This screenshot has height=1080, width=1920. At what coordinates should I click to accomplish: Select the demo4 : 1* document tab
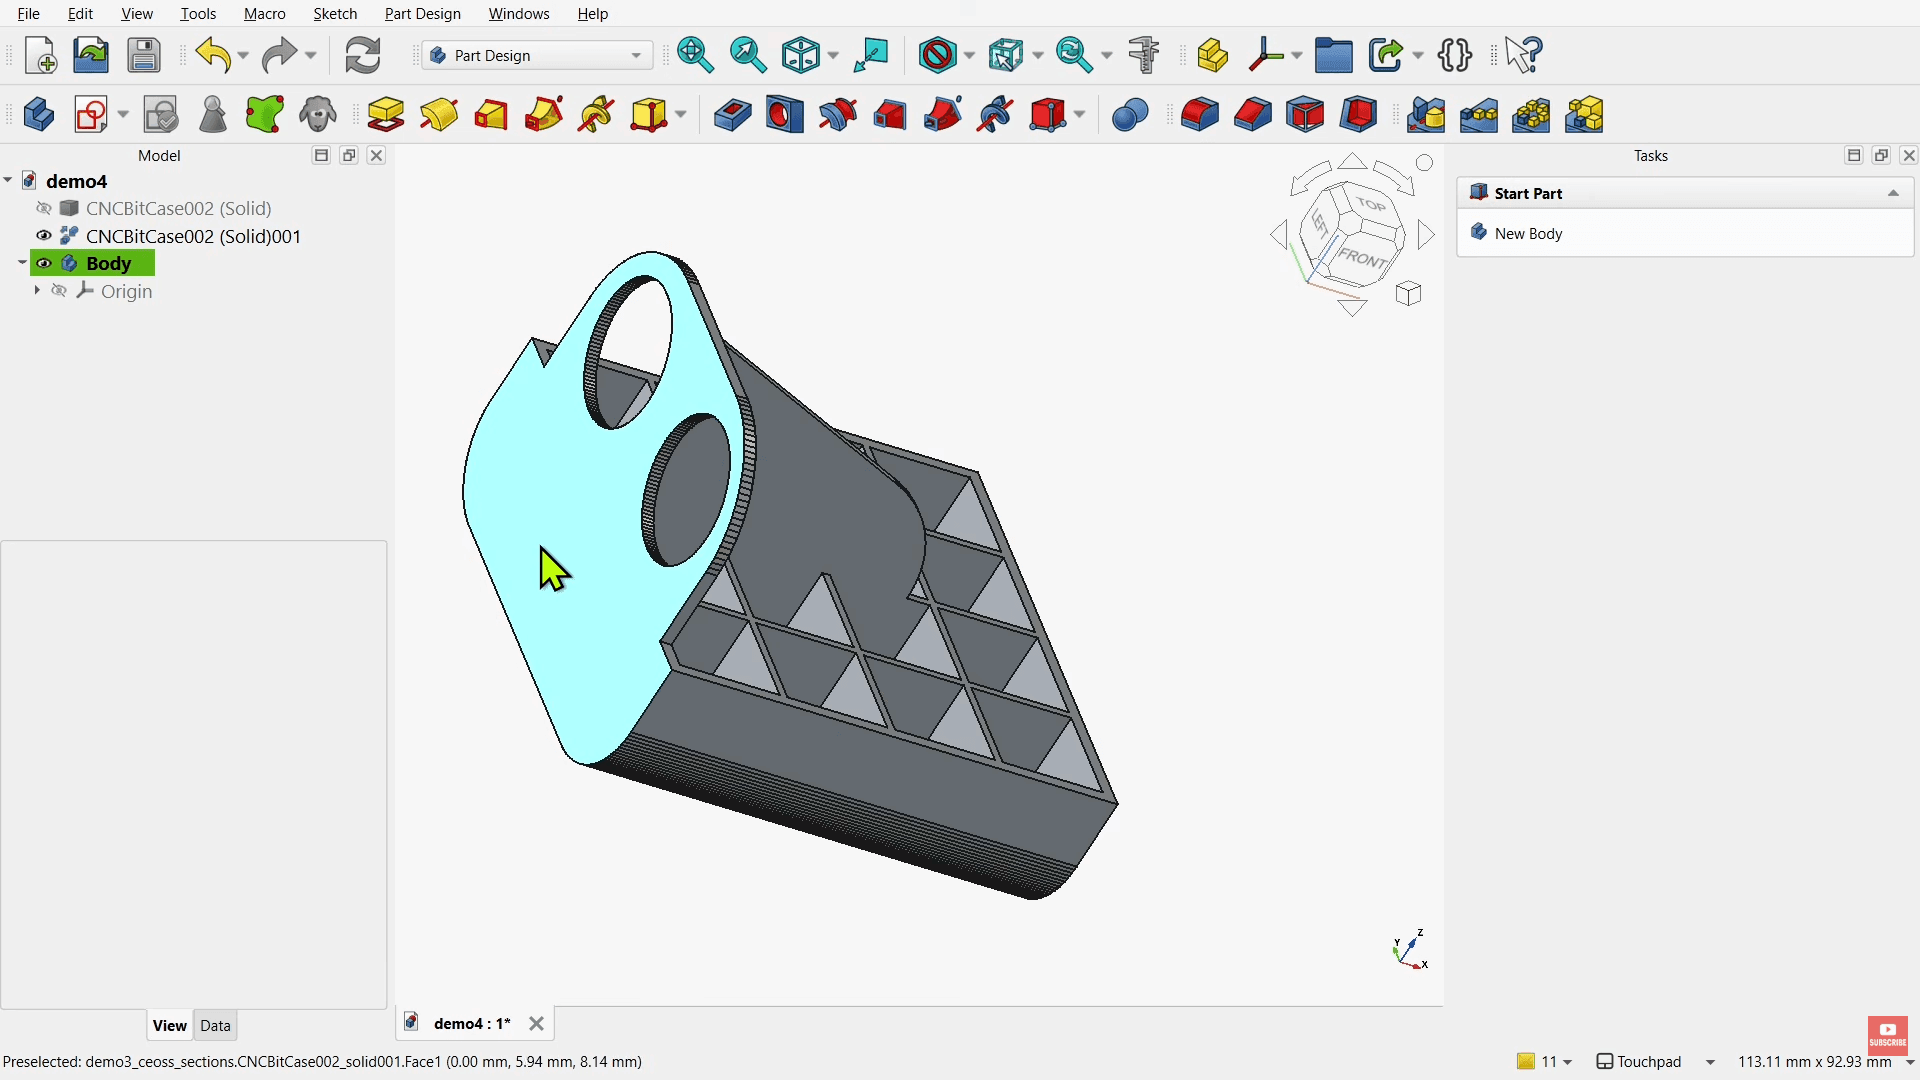click(x=472, y=1023)
